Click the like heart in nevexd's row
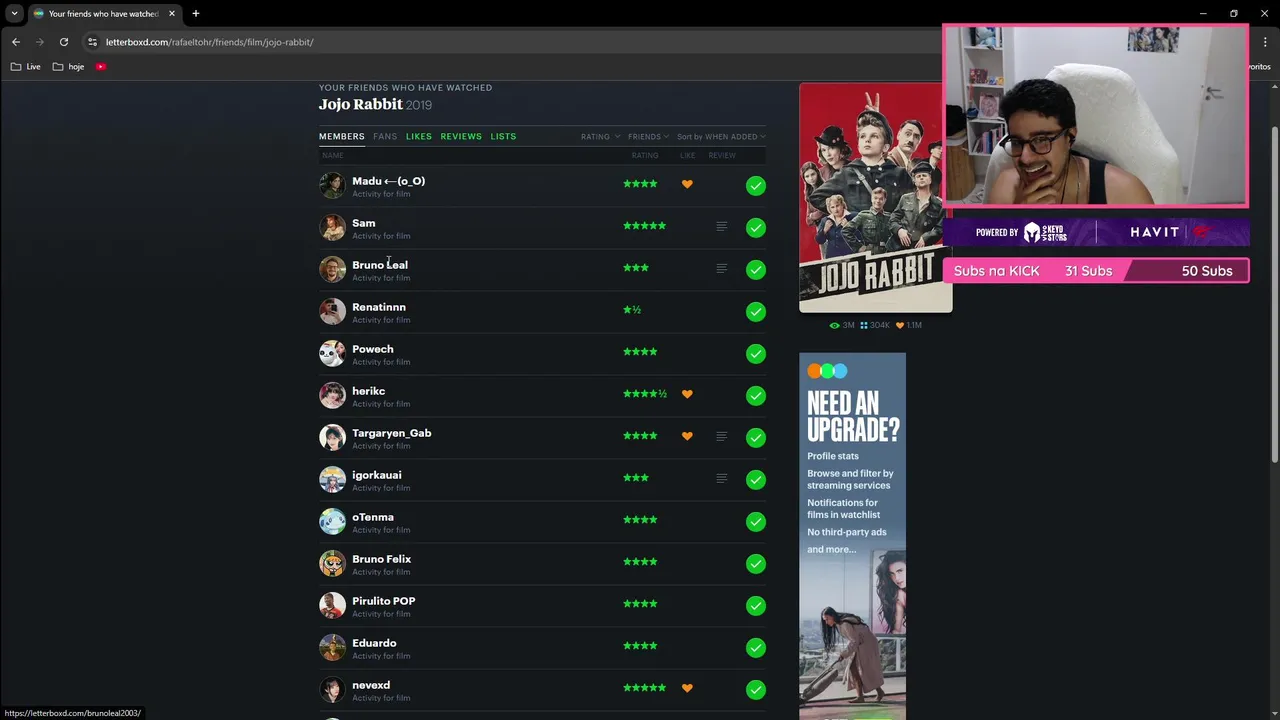1280x720 pixels. pyautogui.click(x=687, y=688)
